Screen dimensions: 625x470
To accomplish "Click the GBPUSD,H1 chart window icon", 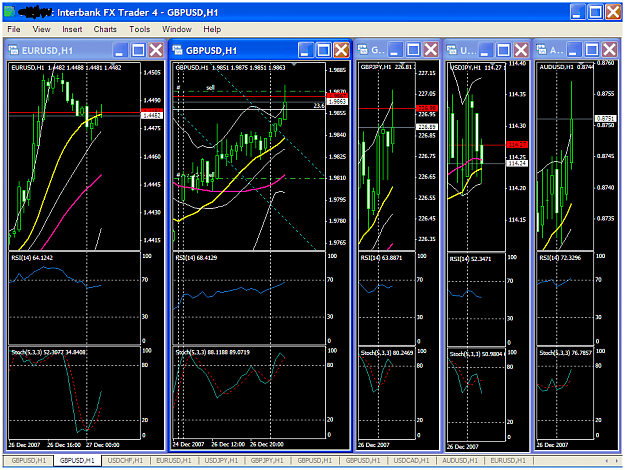I will coord(177,50).
